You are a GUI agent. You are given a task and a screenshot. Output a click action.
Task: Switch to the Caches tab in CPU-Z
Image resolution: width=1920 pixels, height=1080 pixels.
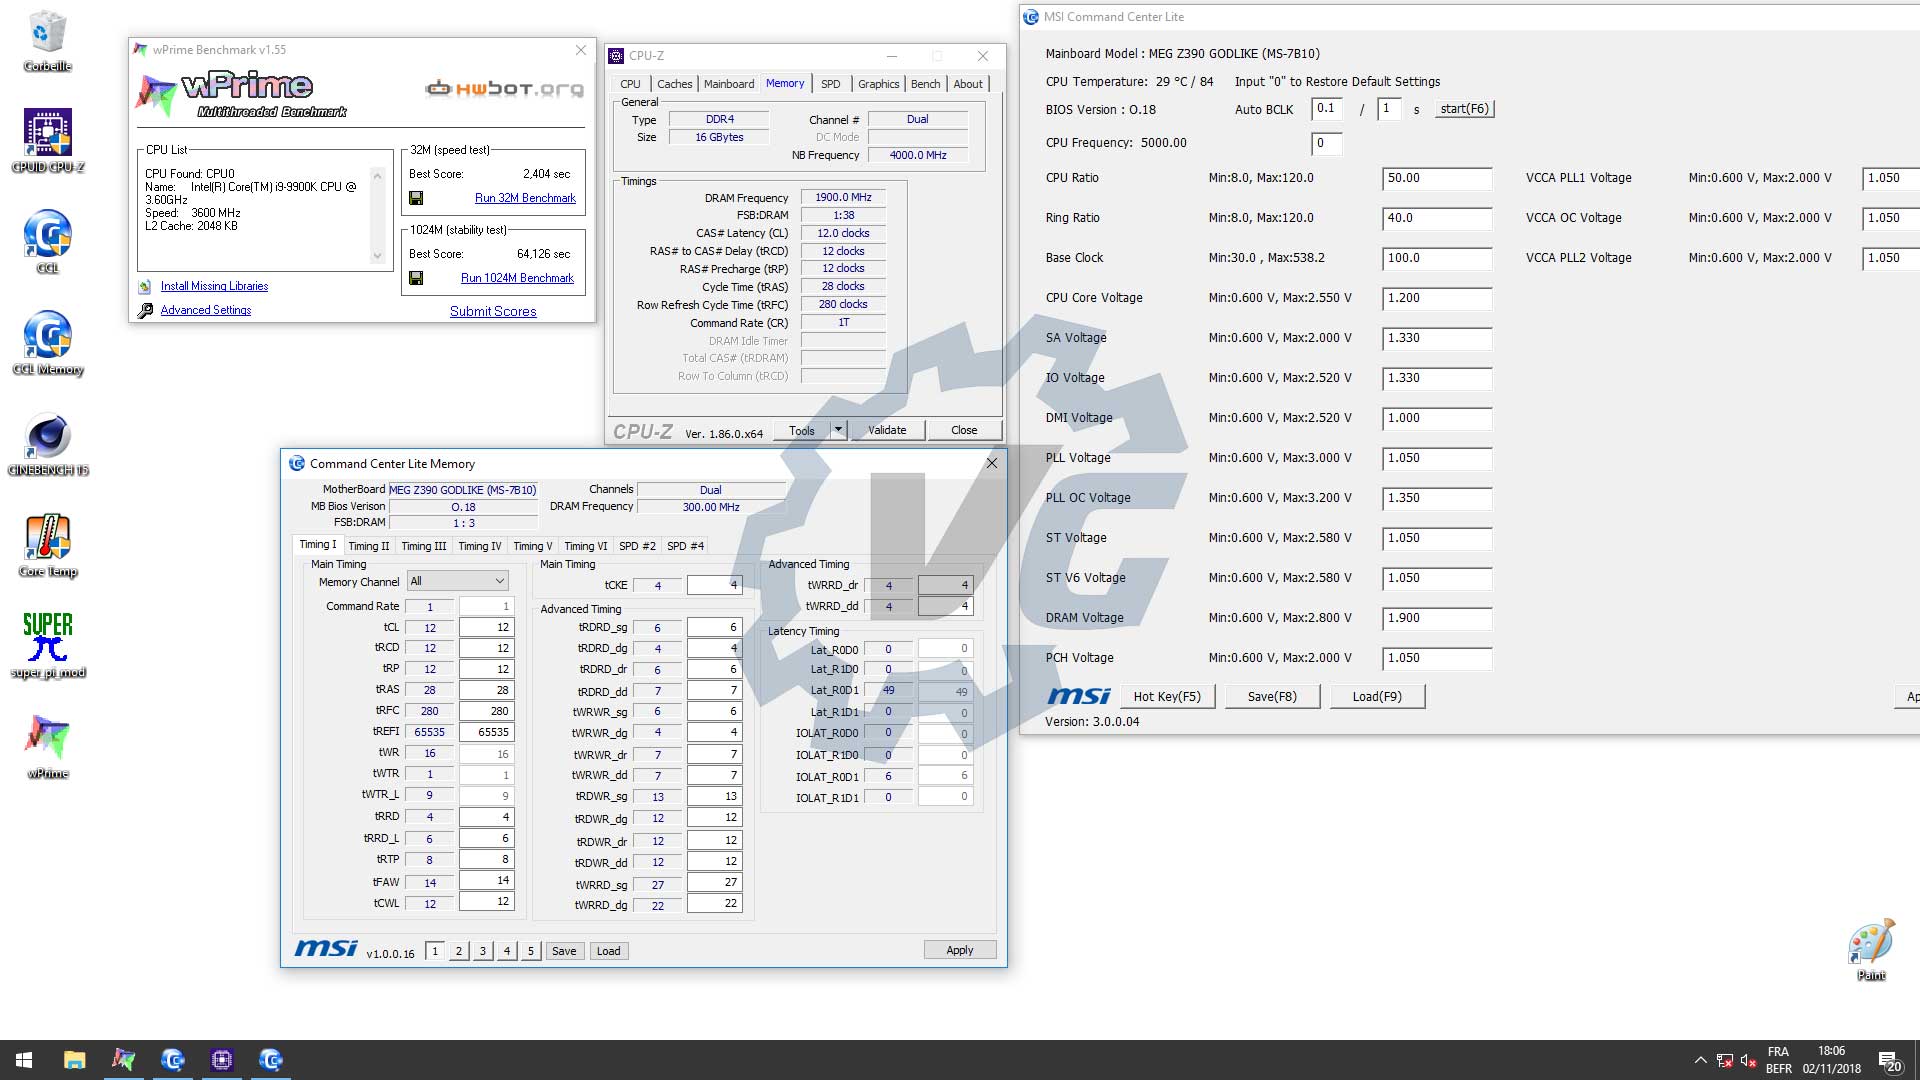click(x=674, y=84)
